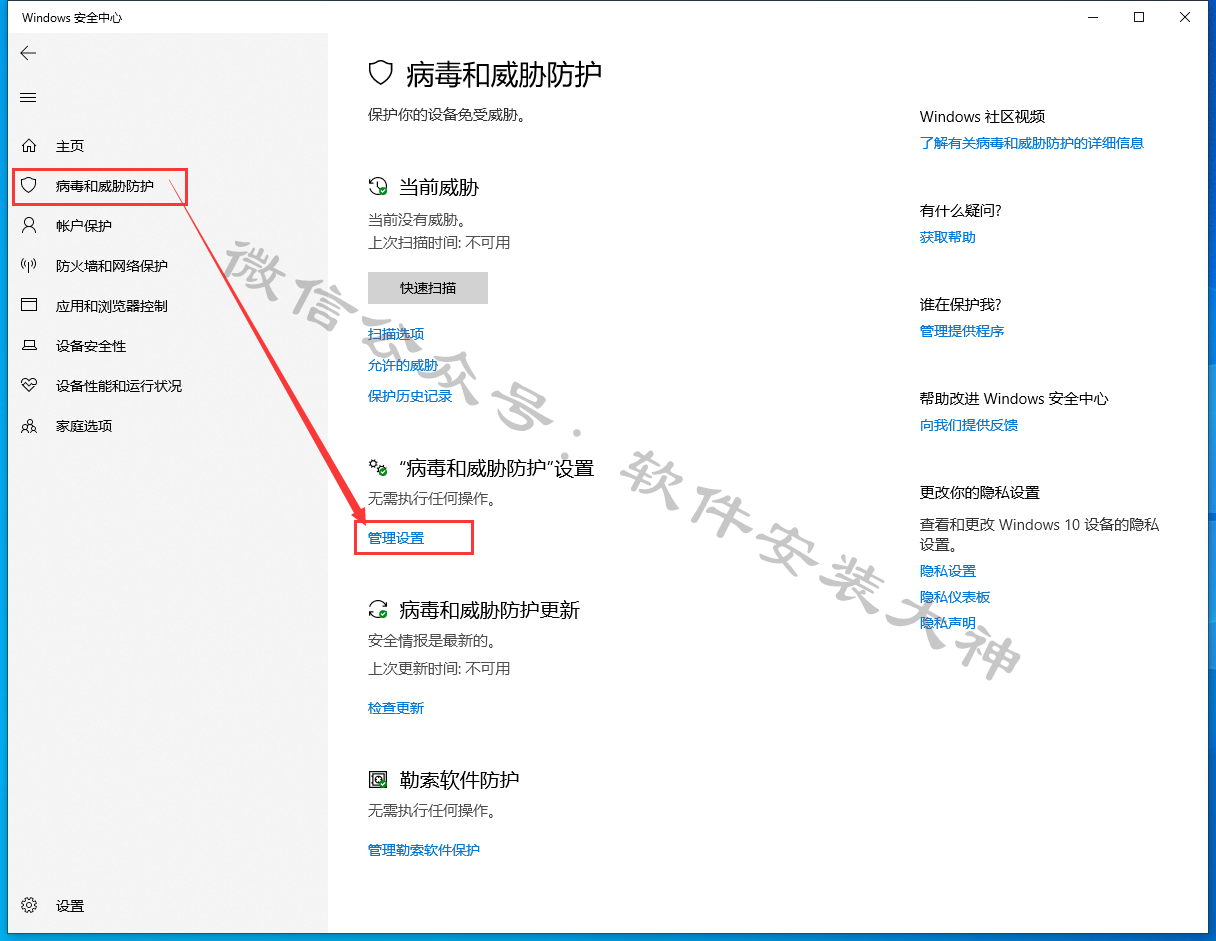1216x941 pixels.
Task: Click the 病毒和威胁防护 page title
Action: (x=504, y=74)
